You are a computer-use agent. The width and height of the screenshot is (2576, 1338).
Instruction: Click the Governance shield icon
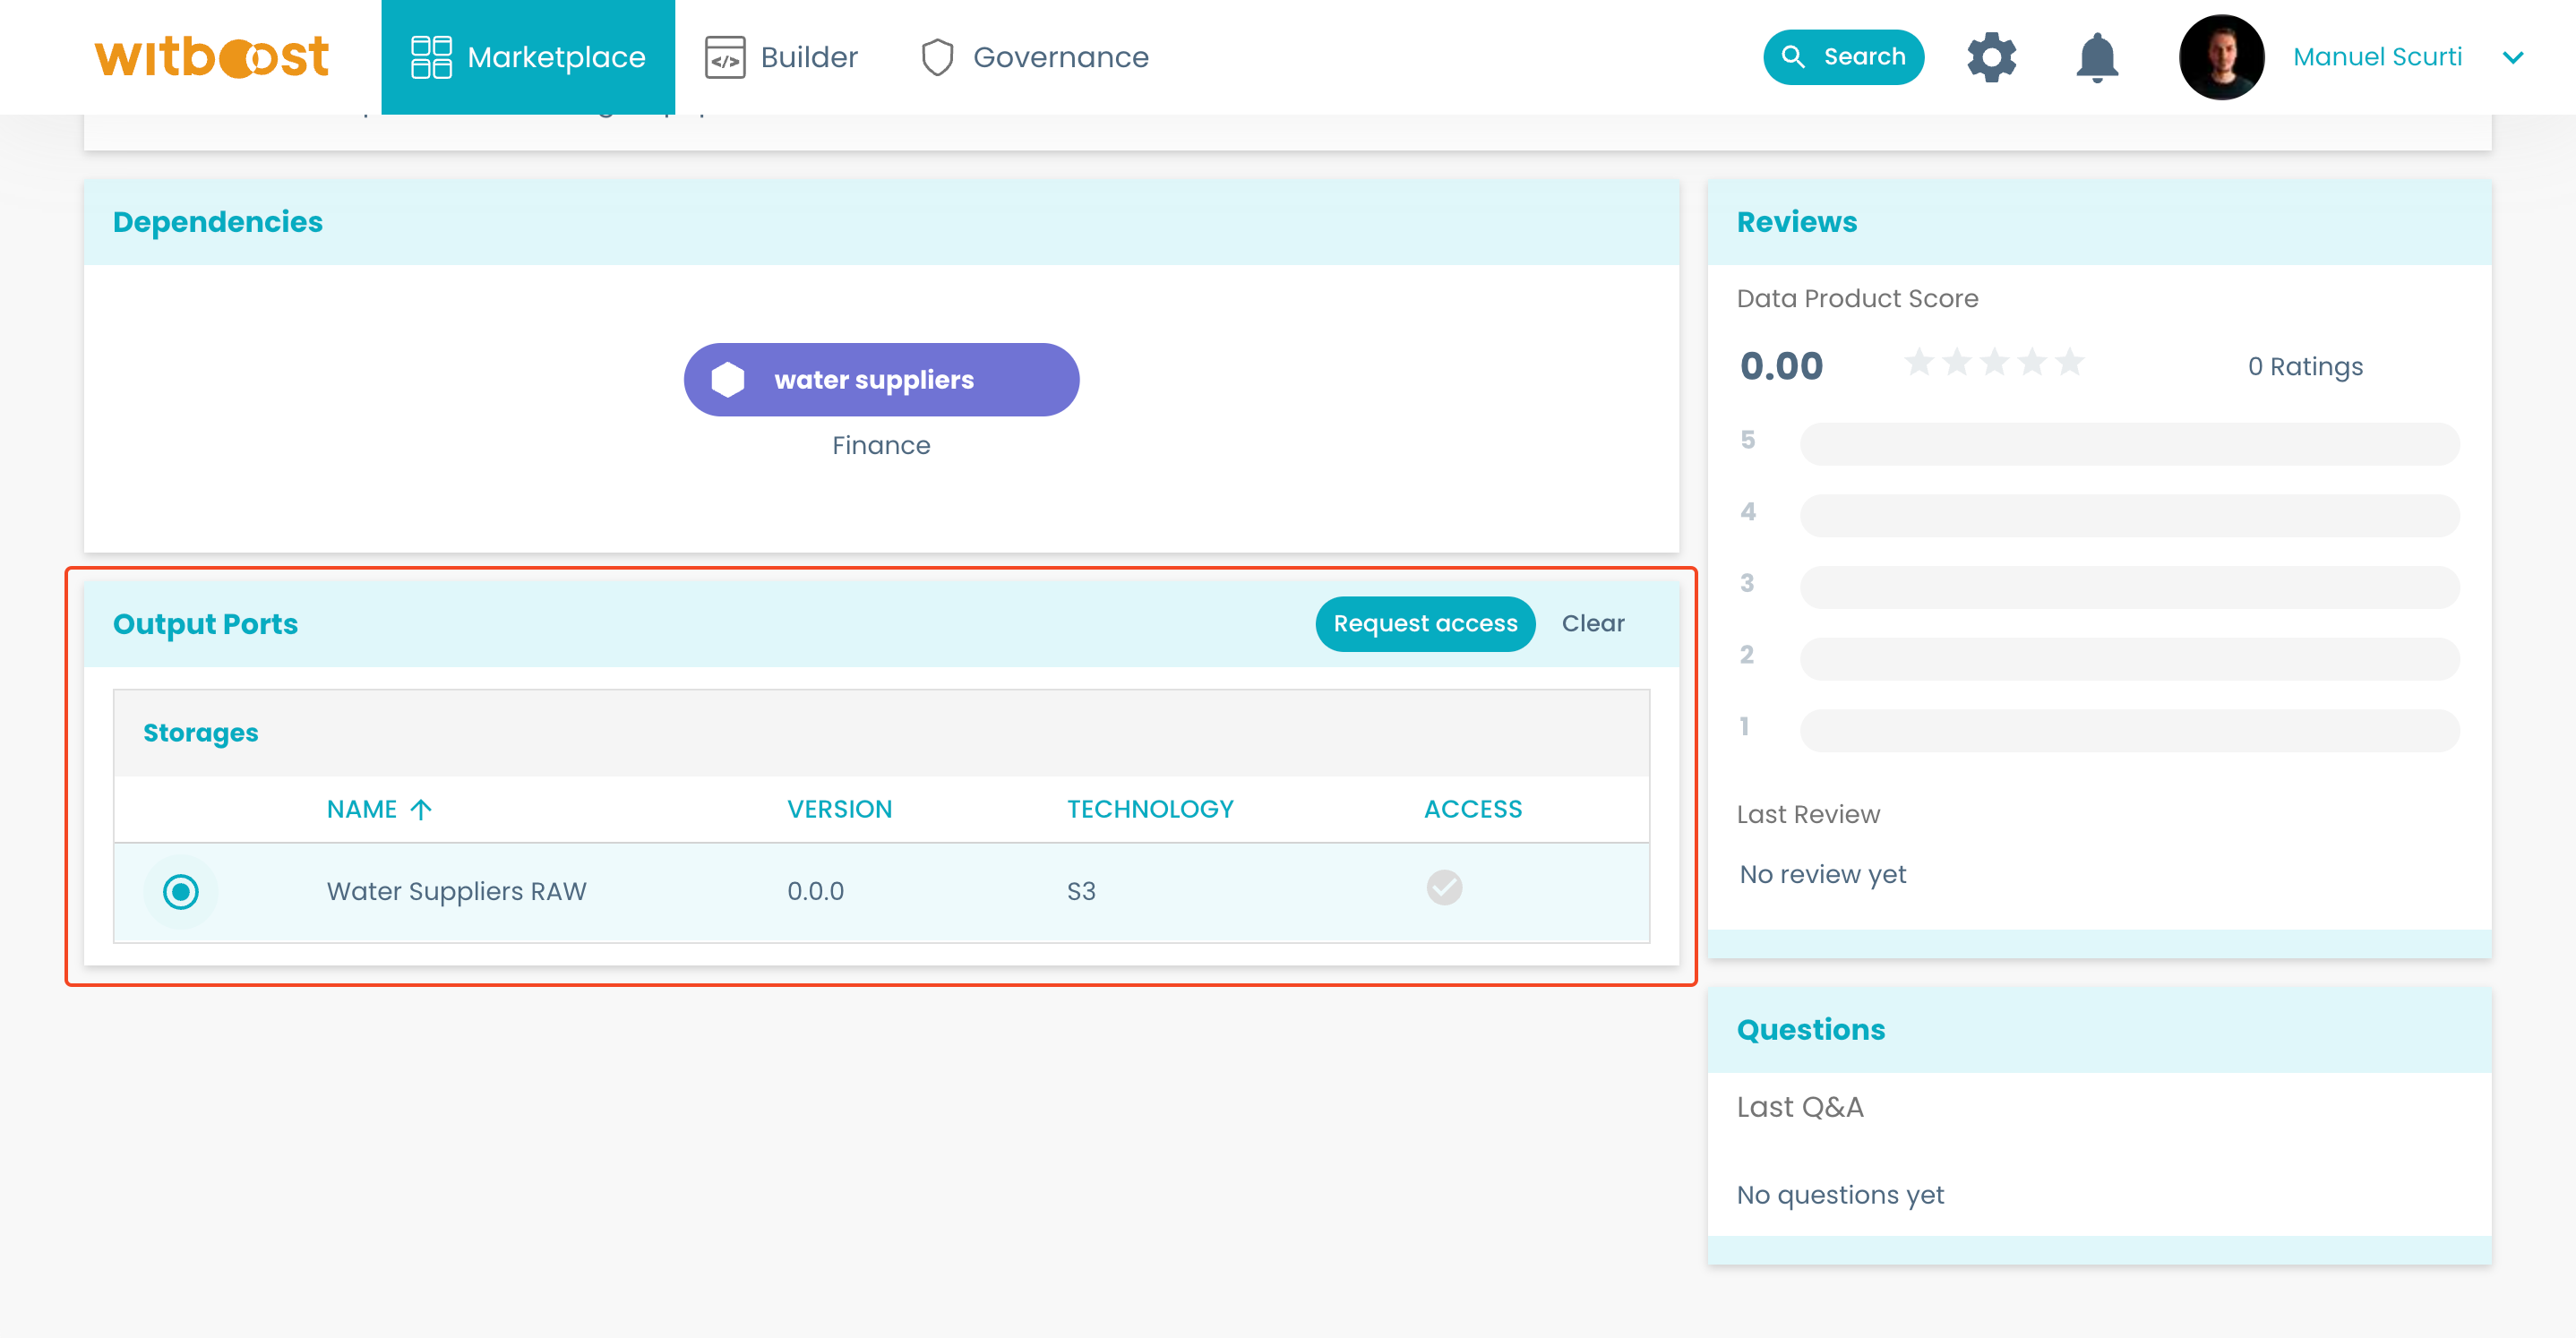[937, 57]
